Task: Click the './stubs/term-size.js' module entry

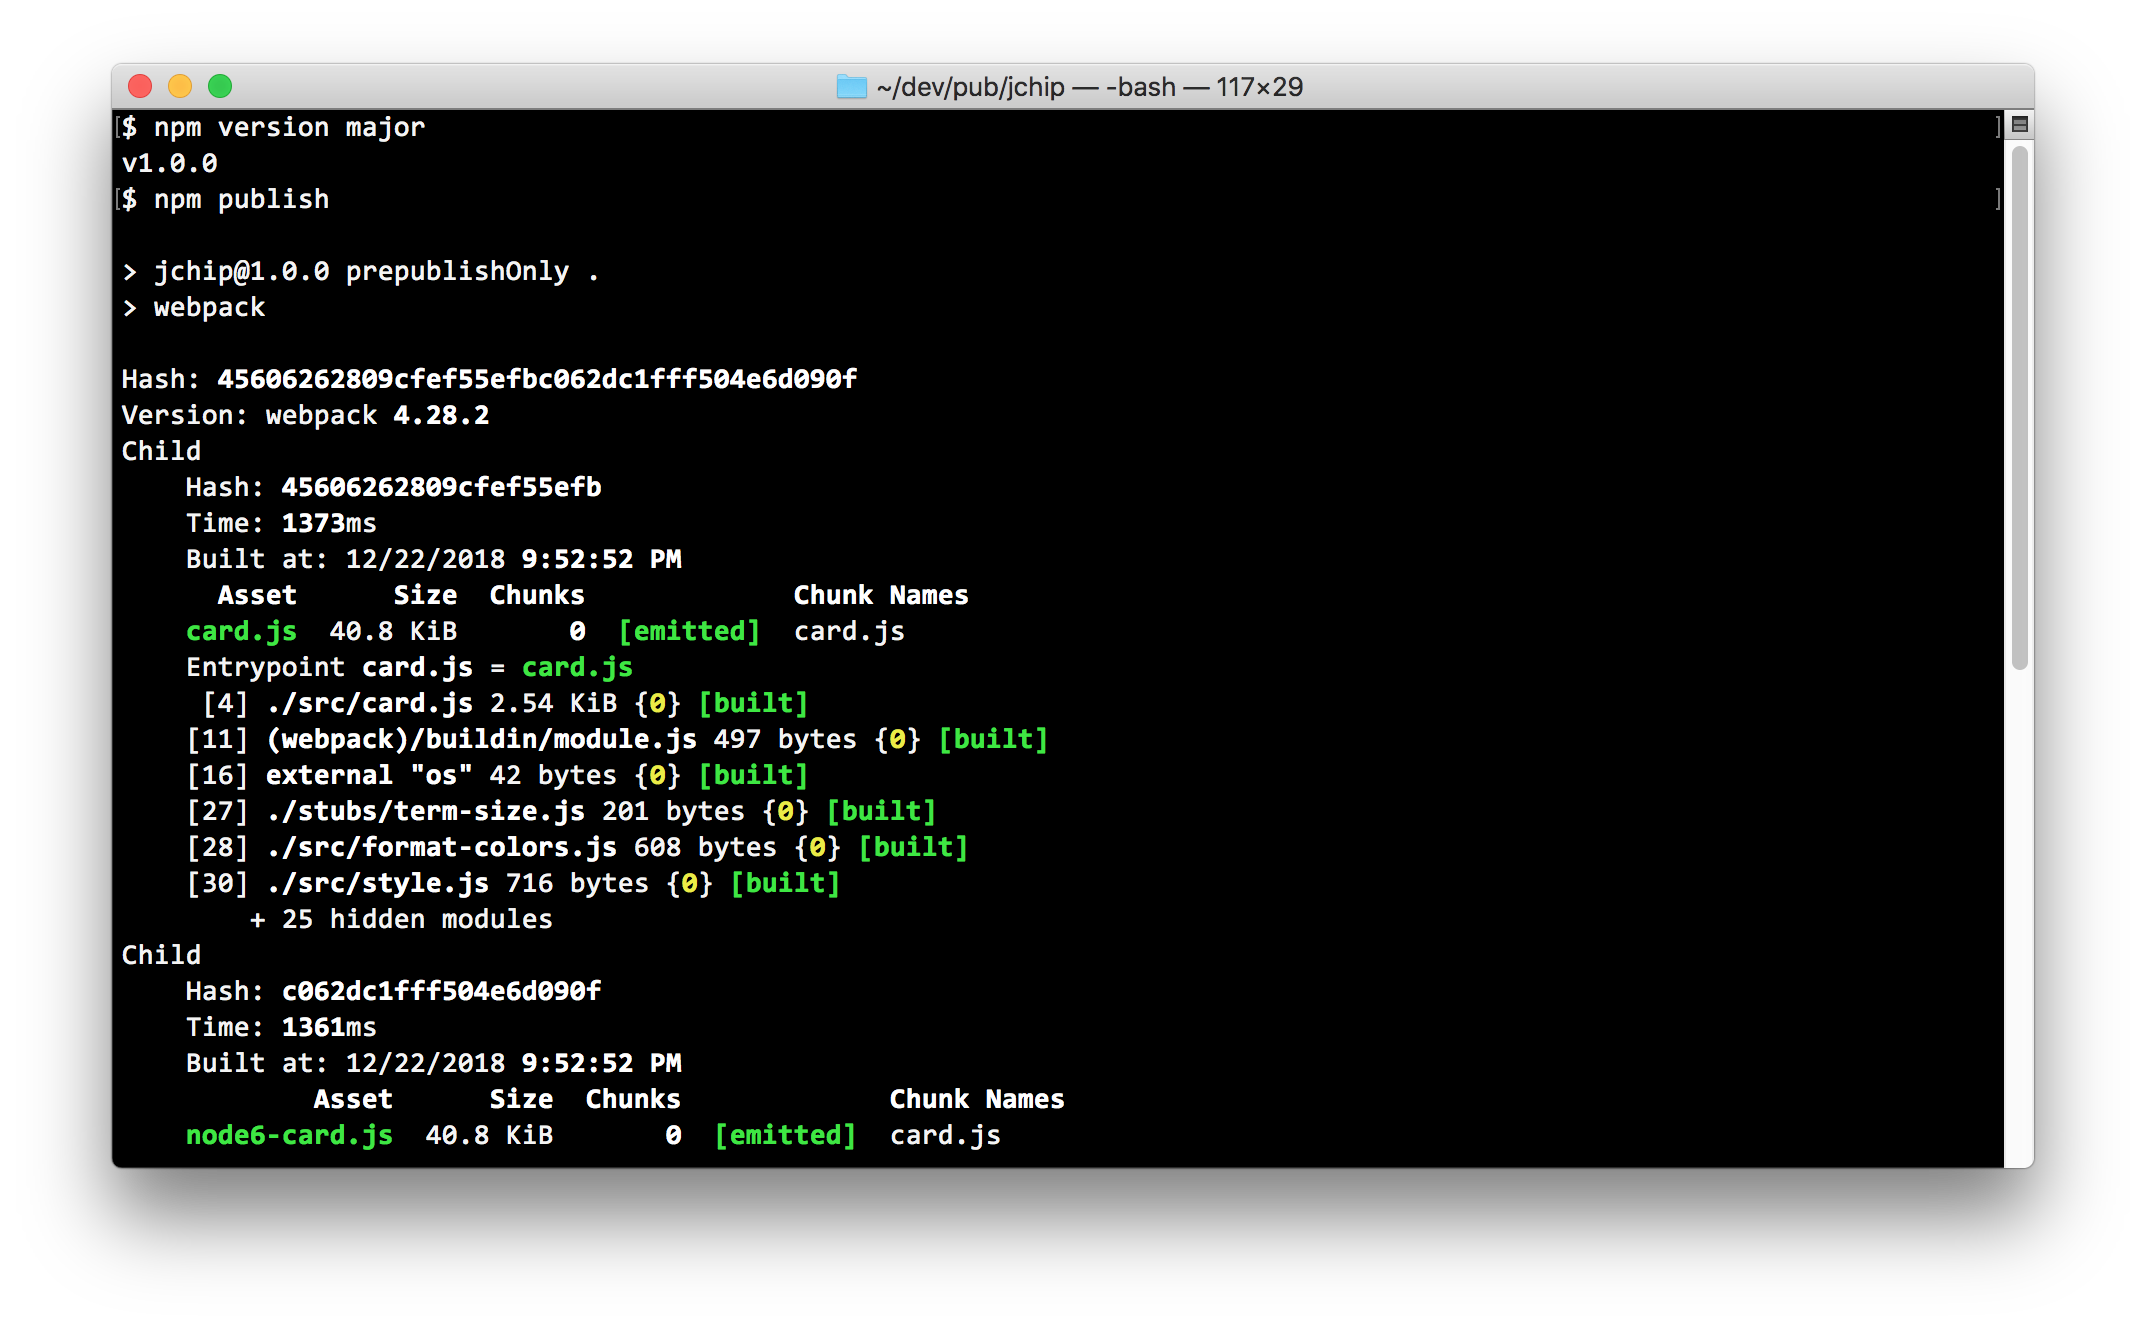Action: coord(426,811)
